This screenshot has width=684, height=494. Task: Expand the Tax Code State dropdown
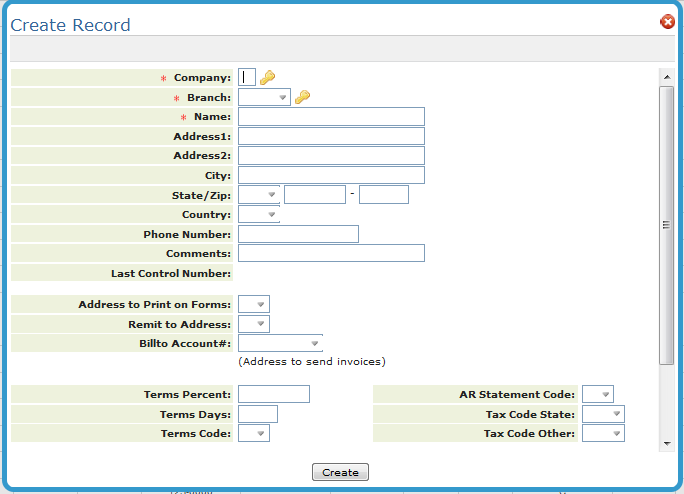[603, 414]
